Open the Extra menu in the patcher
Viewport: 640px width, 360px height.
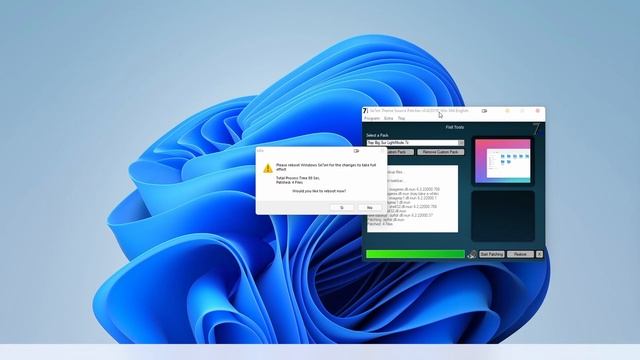pos(389,118)
